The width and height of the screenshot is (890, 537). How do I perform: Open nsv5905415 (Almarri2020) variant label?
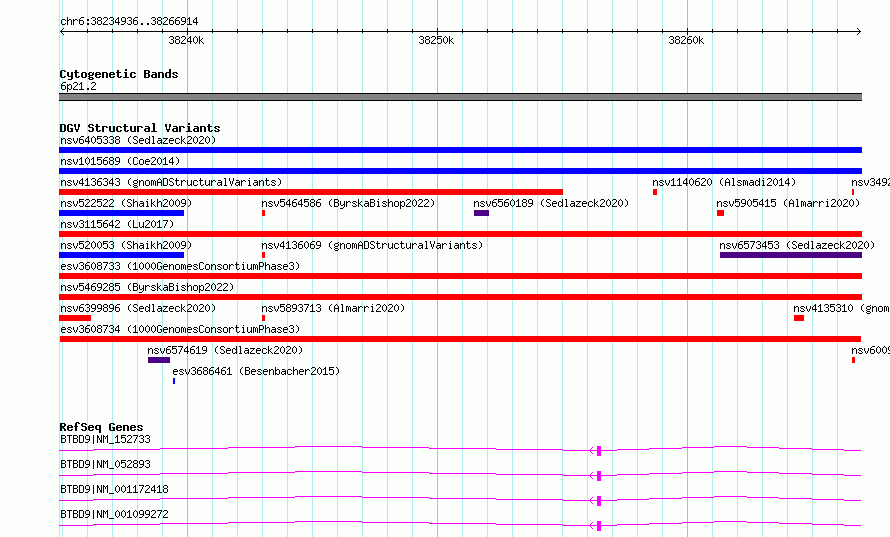(788, 203)
